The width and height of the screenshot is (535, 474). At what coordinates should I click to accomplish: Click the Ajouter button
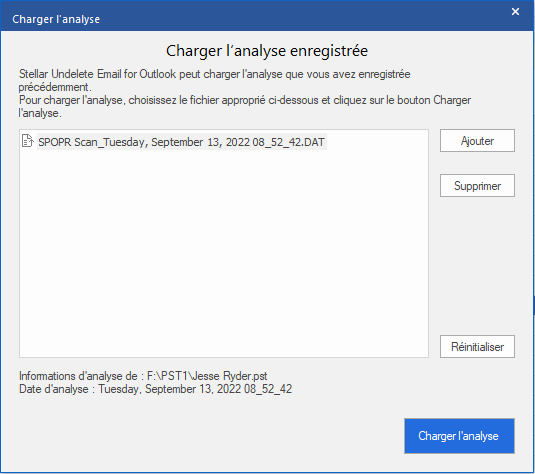click(477, 141)
